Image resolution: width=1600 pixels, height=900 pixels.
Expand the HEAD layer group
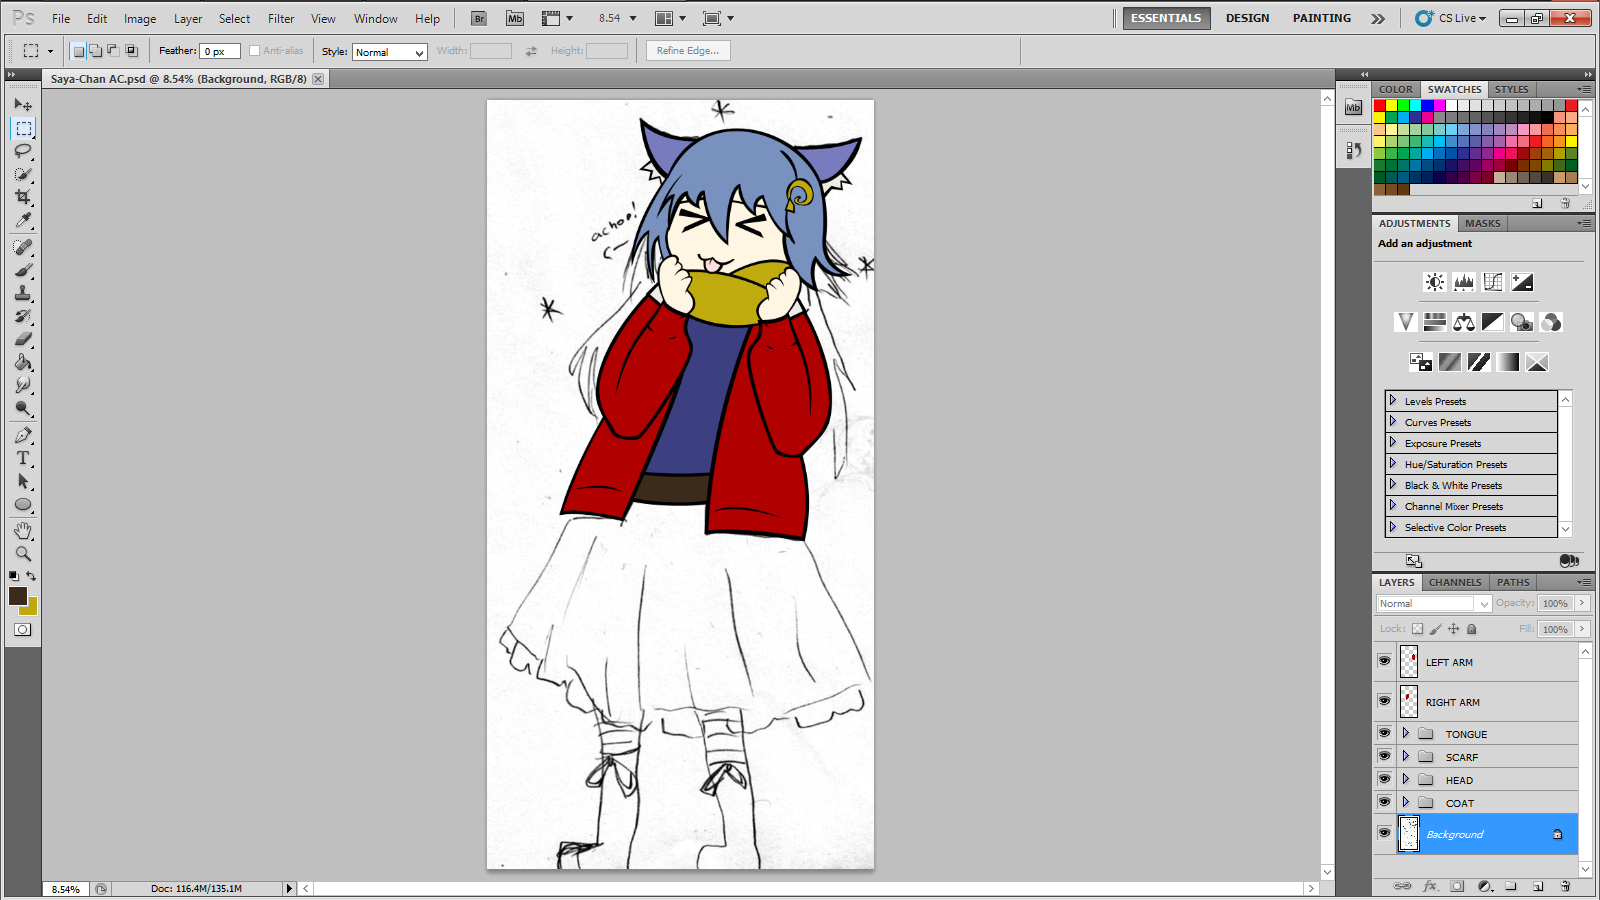point(1405,779)
